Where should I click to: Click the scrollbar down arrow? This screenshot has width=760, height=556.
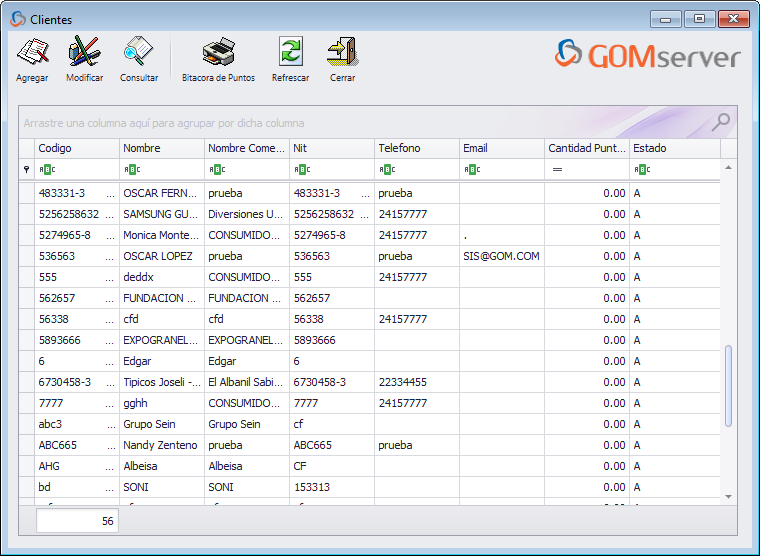728,497
